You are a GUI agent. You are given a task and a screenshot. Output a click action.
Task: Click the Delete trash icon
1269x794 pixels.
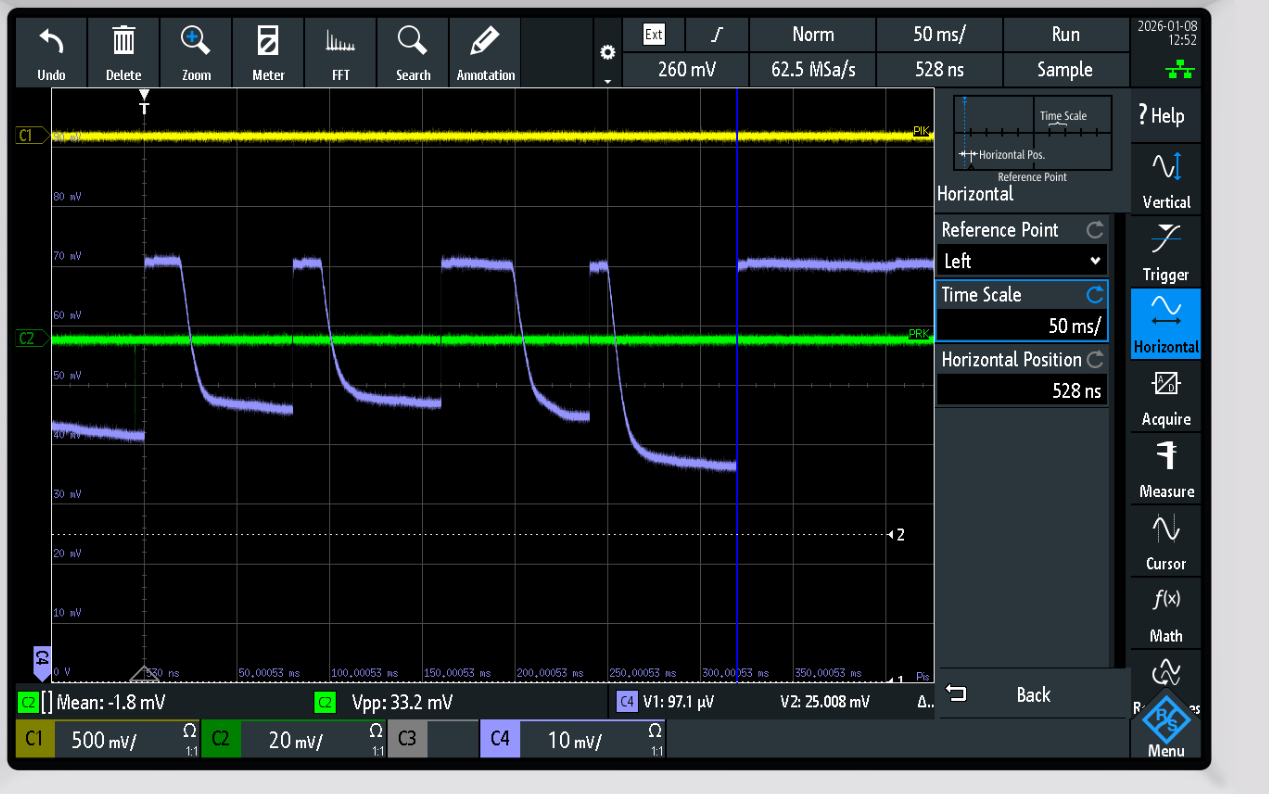[x=123, y=52]
